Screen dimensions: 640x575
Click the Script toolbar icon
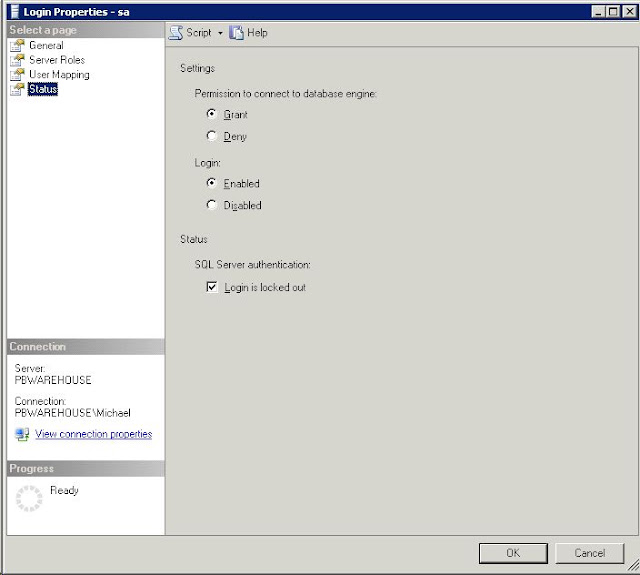pos(176,33)
